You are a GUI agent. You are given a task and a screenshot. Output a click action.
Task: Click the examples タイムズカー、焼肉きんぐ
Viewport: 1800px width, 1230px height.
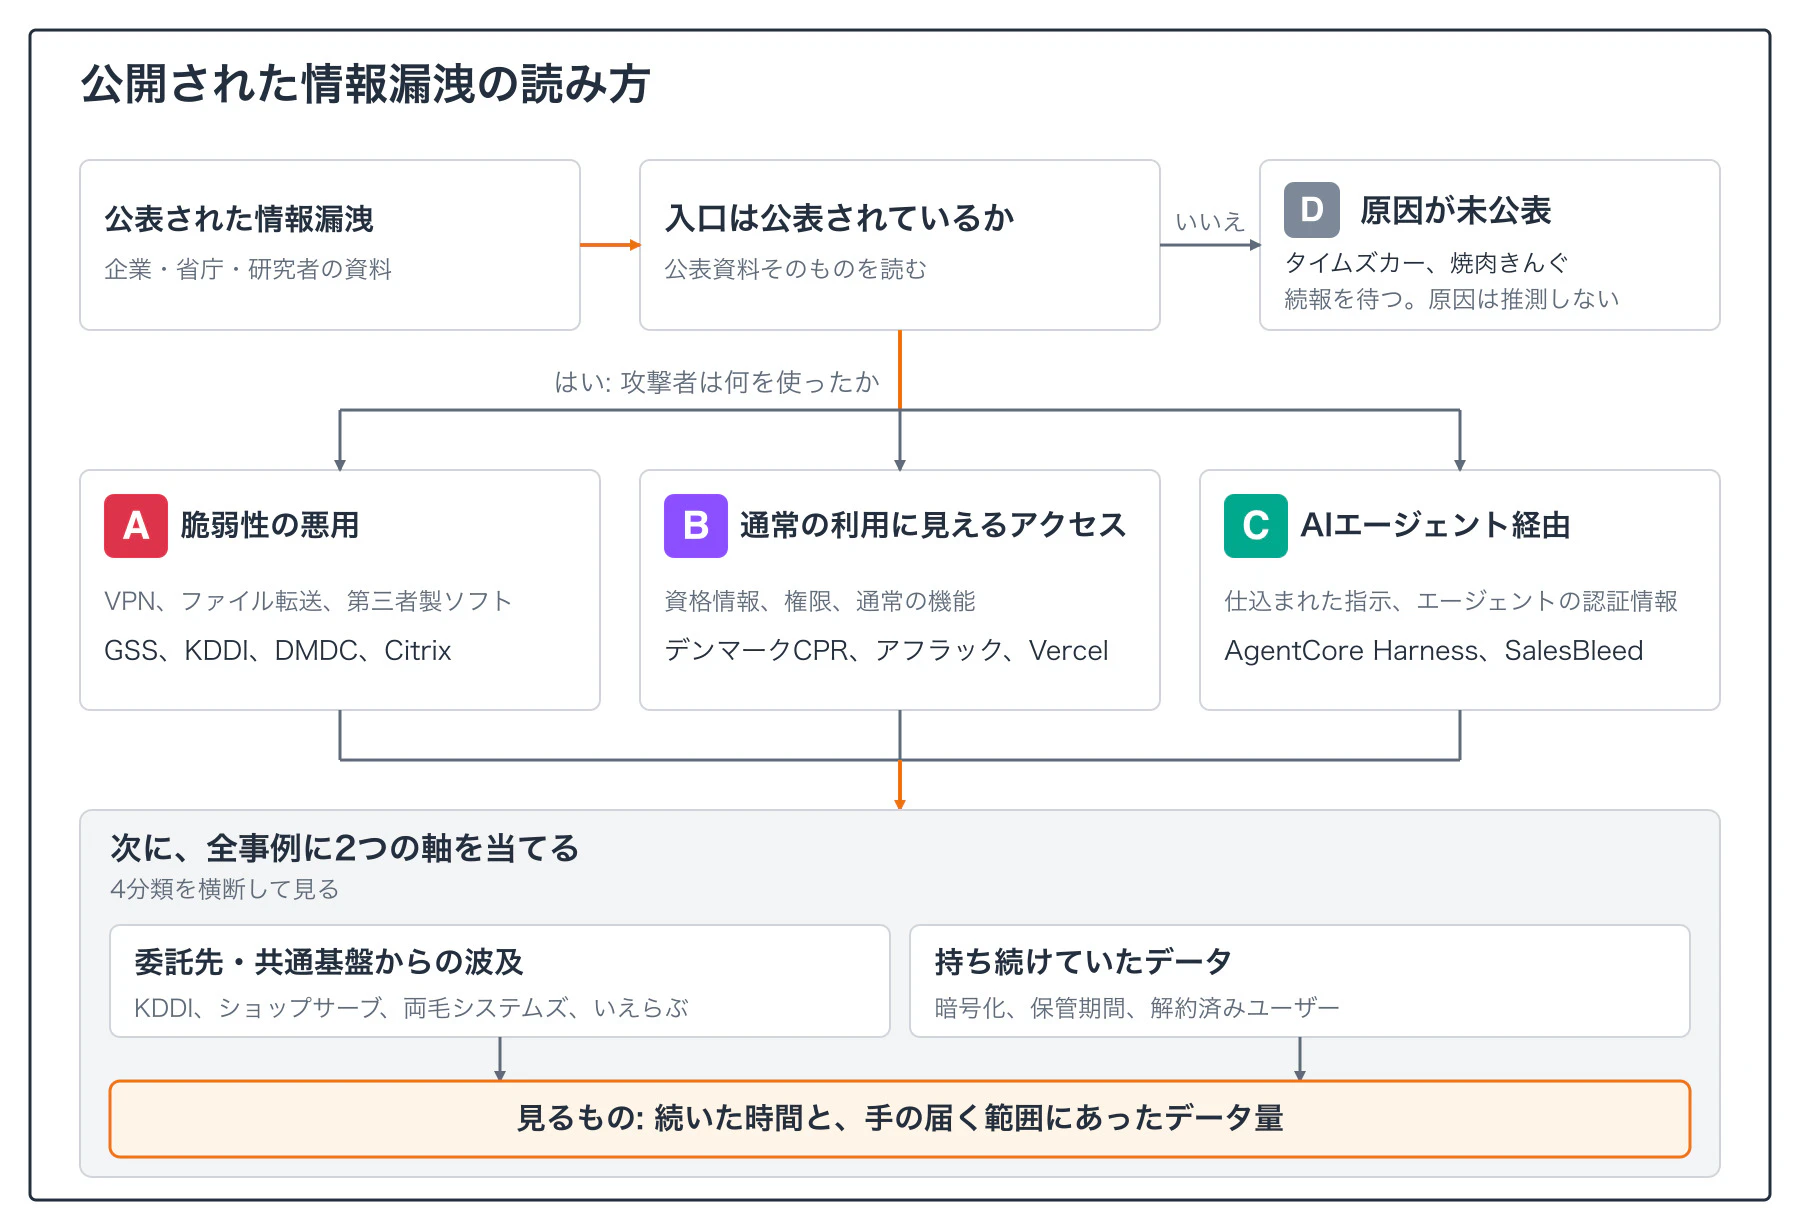1427,263
